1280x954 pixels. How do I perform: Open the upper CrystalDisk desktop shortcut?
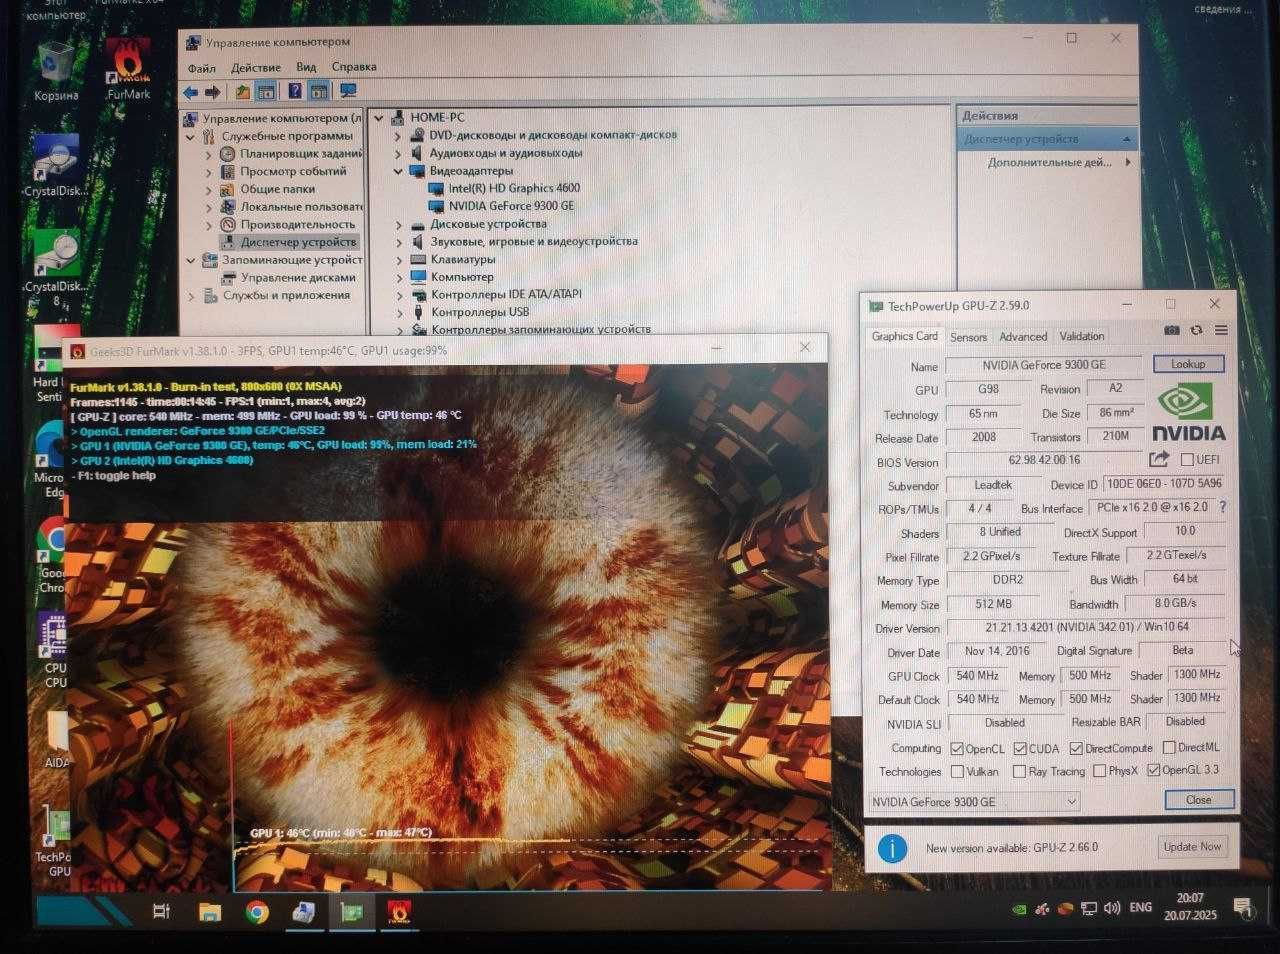click(x=56, y=165)
